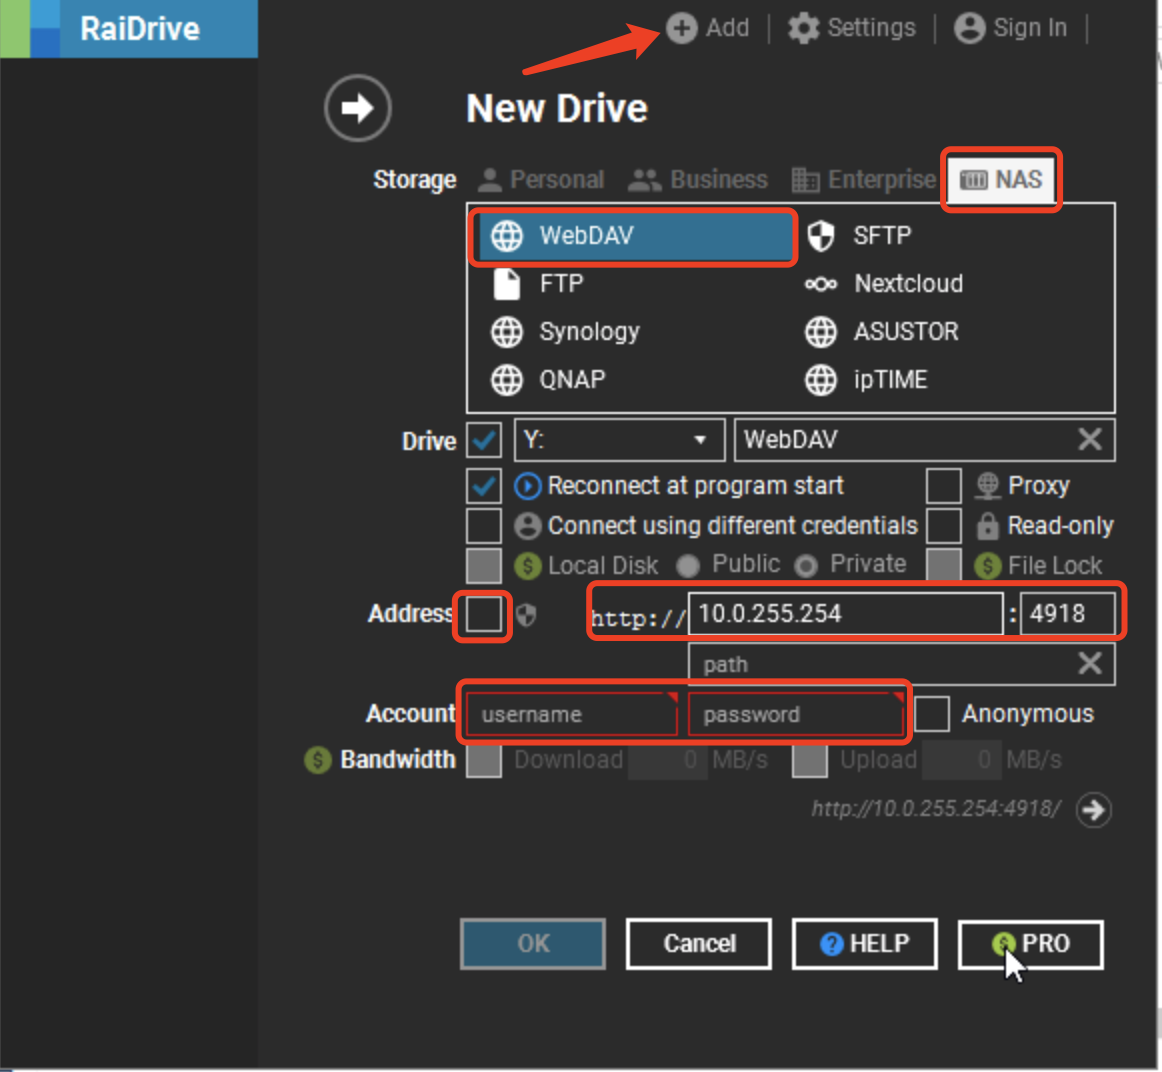Open Settings via the gear icon

[803, 28]
